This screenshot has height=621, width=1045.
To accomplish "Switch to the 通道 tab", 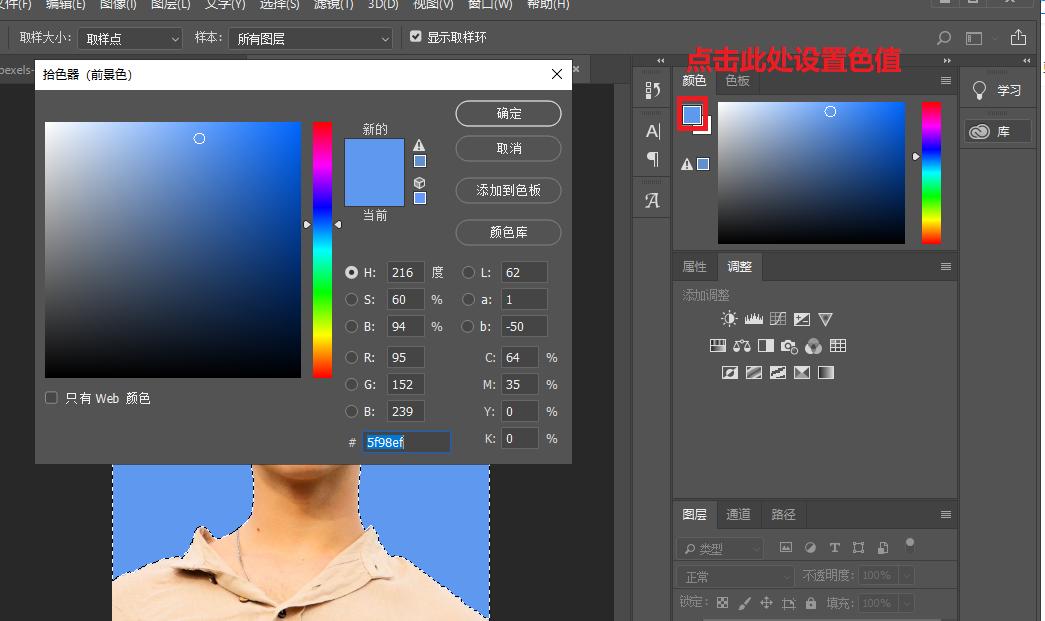I will tap(738, 514).
